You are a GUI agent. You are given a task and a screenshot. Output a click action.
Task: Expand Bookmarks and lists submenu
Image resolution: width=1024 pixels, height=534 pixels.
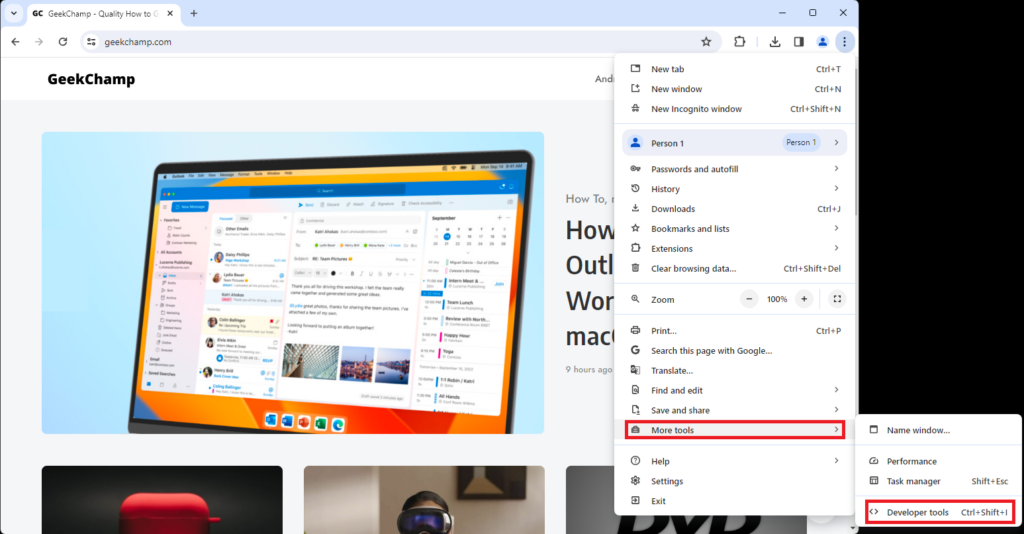(734, 229)
